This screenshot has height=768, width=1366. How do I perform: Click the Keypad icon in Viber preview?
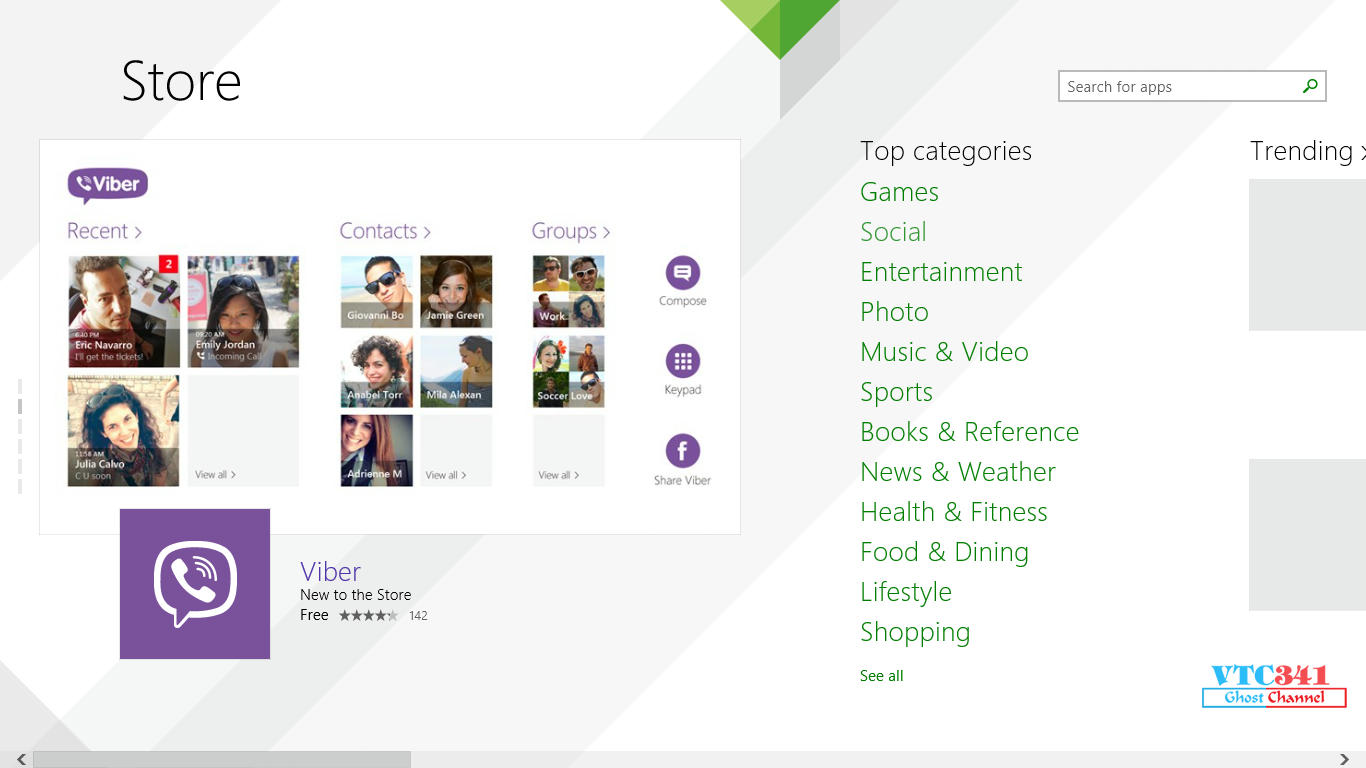[683, 361]
